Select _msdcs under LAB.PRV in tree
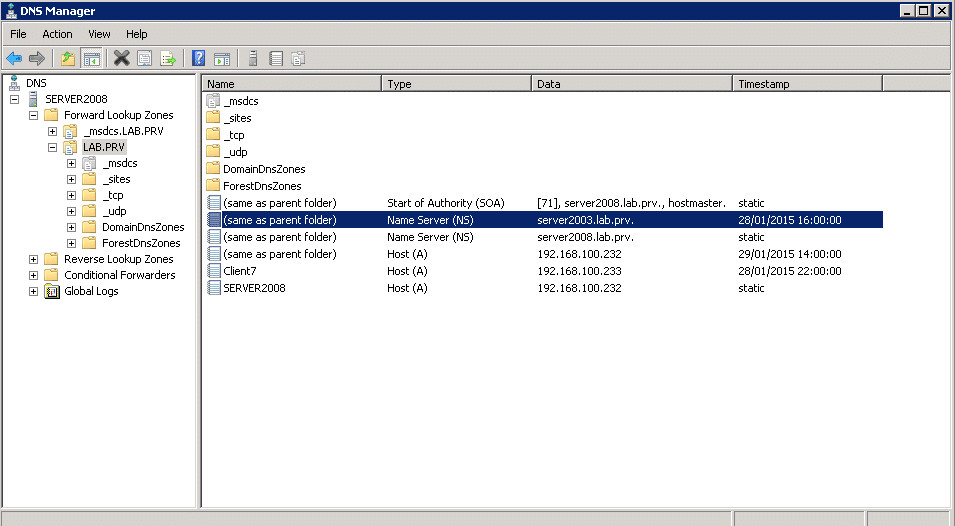The width and height of the screenshot is (955, 526). pyautogui.click(x=120, y=163)
